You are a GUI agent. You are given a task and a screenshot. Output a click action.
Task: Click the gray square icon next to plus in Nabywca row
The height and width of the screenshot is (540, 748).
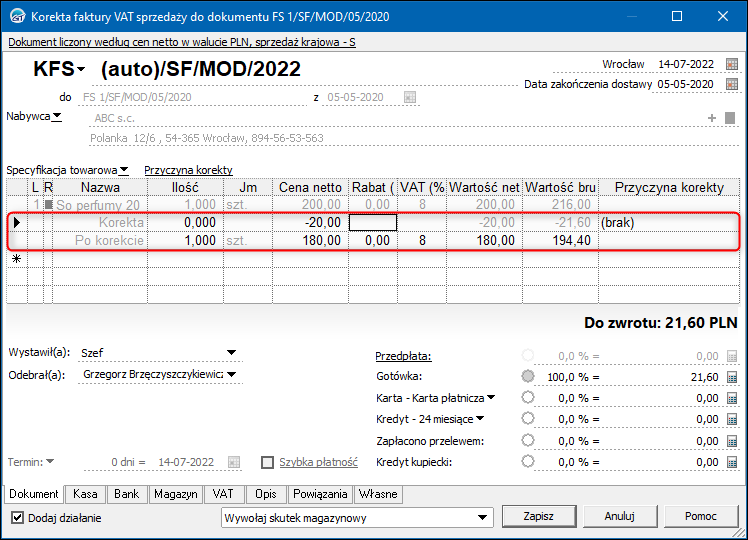[x=730, y=118]
